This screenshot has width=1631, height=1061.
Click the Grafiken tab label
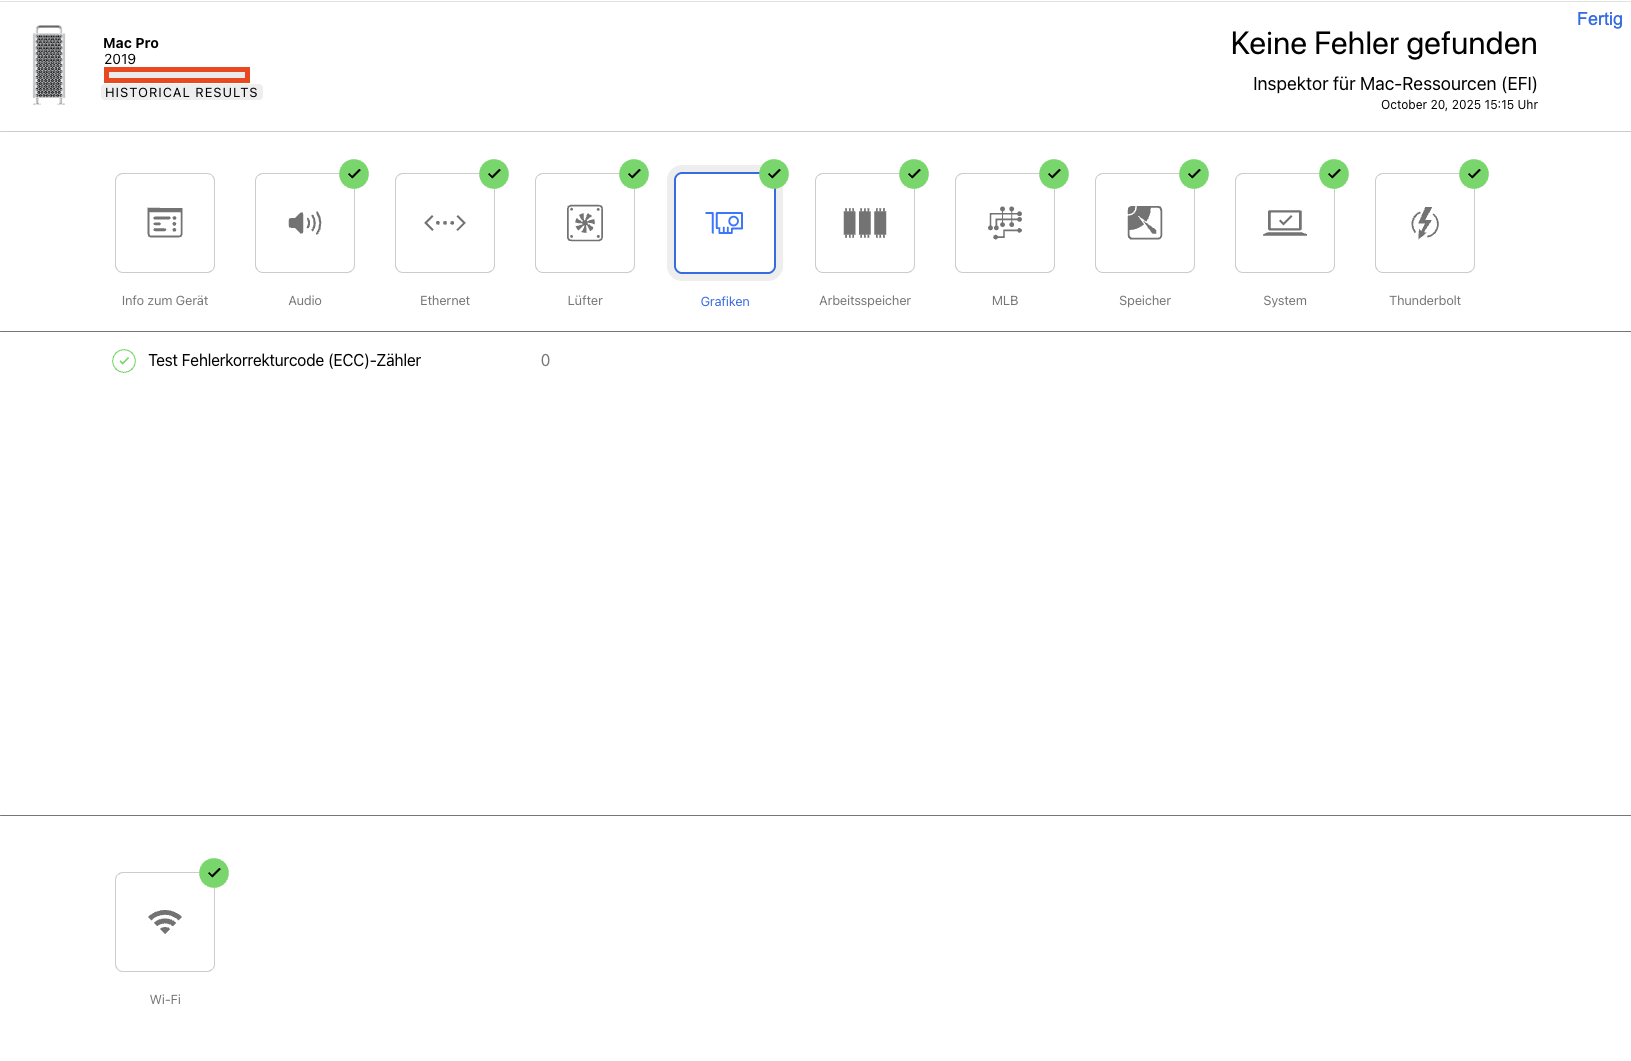tap(725, 302)
